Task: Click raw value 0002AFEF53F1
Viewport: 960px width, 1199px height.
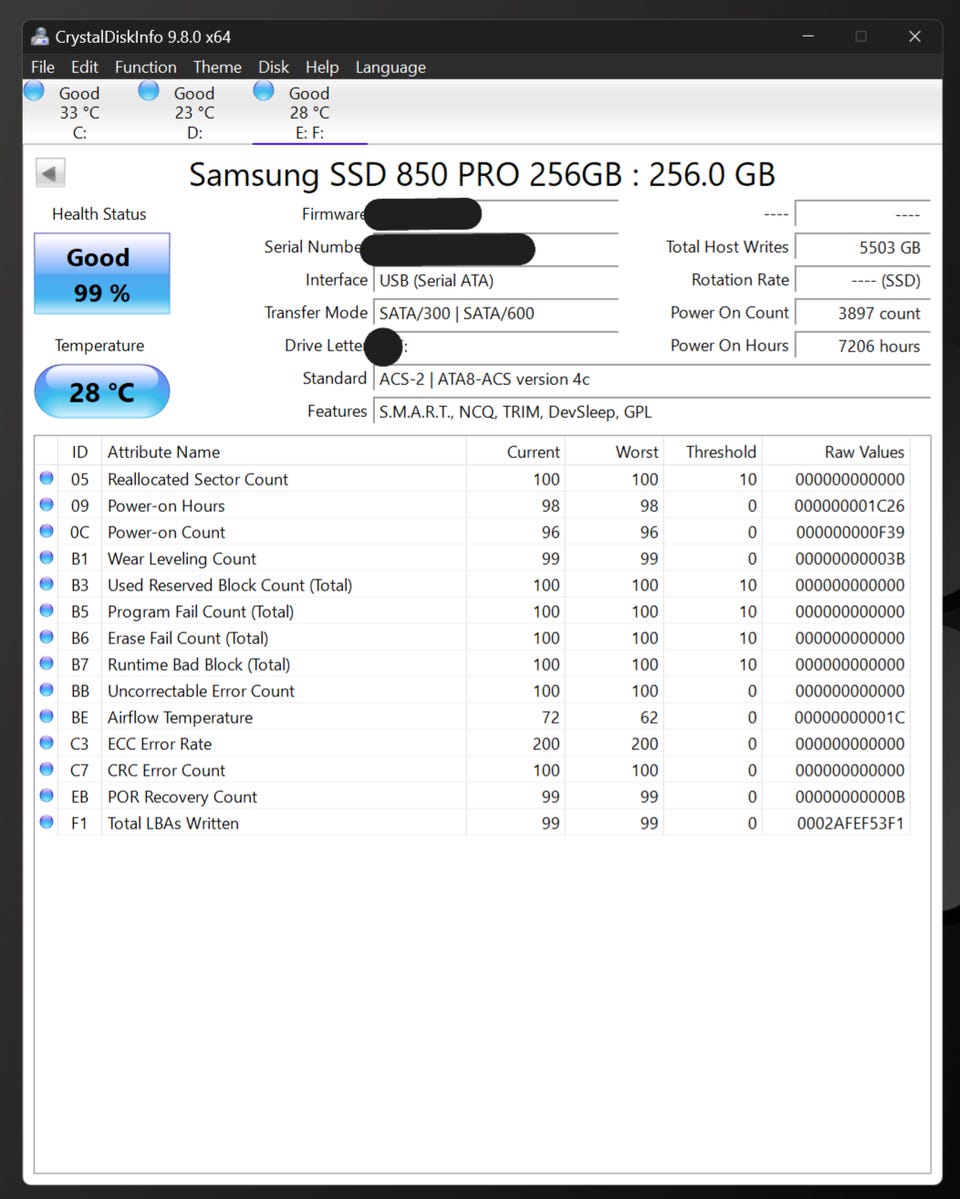Action: click(851, 824)
